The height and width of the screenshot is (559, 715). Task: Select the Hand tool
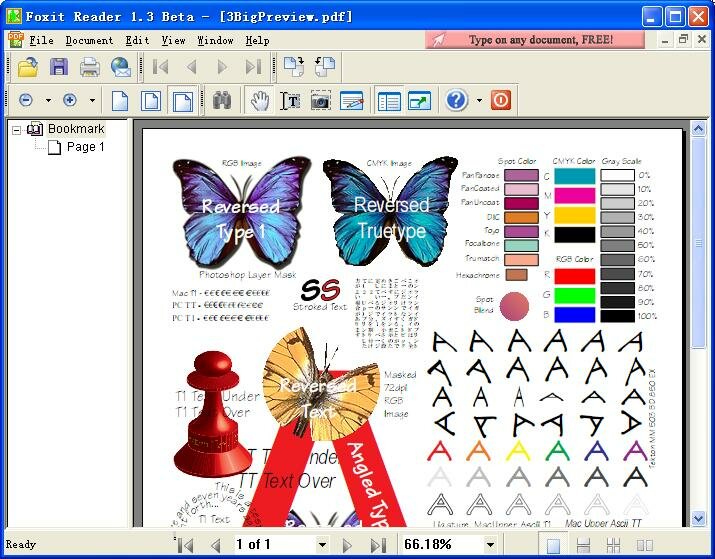click(260, 100)
